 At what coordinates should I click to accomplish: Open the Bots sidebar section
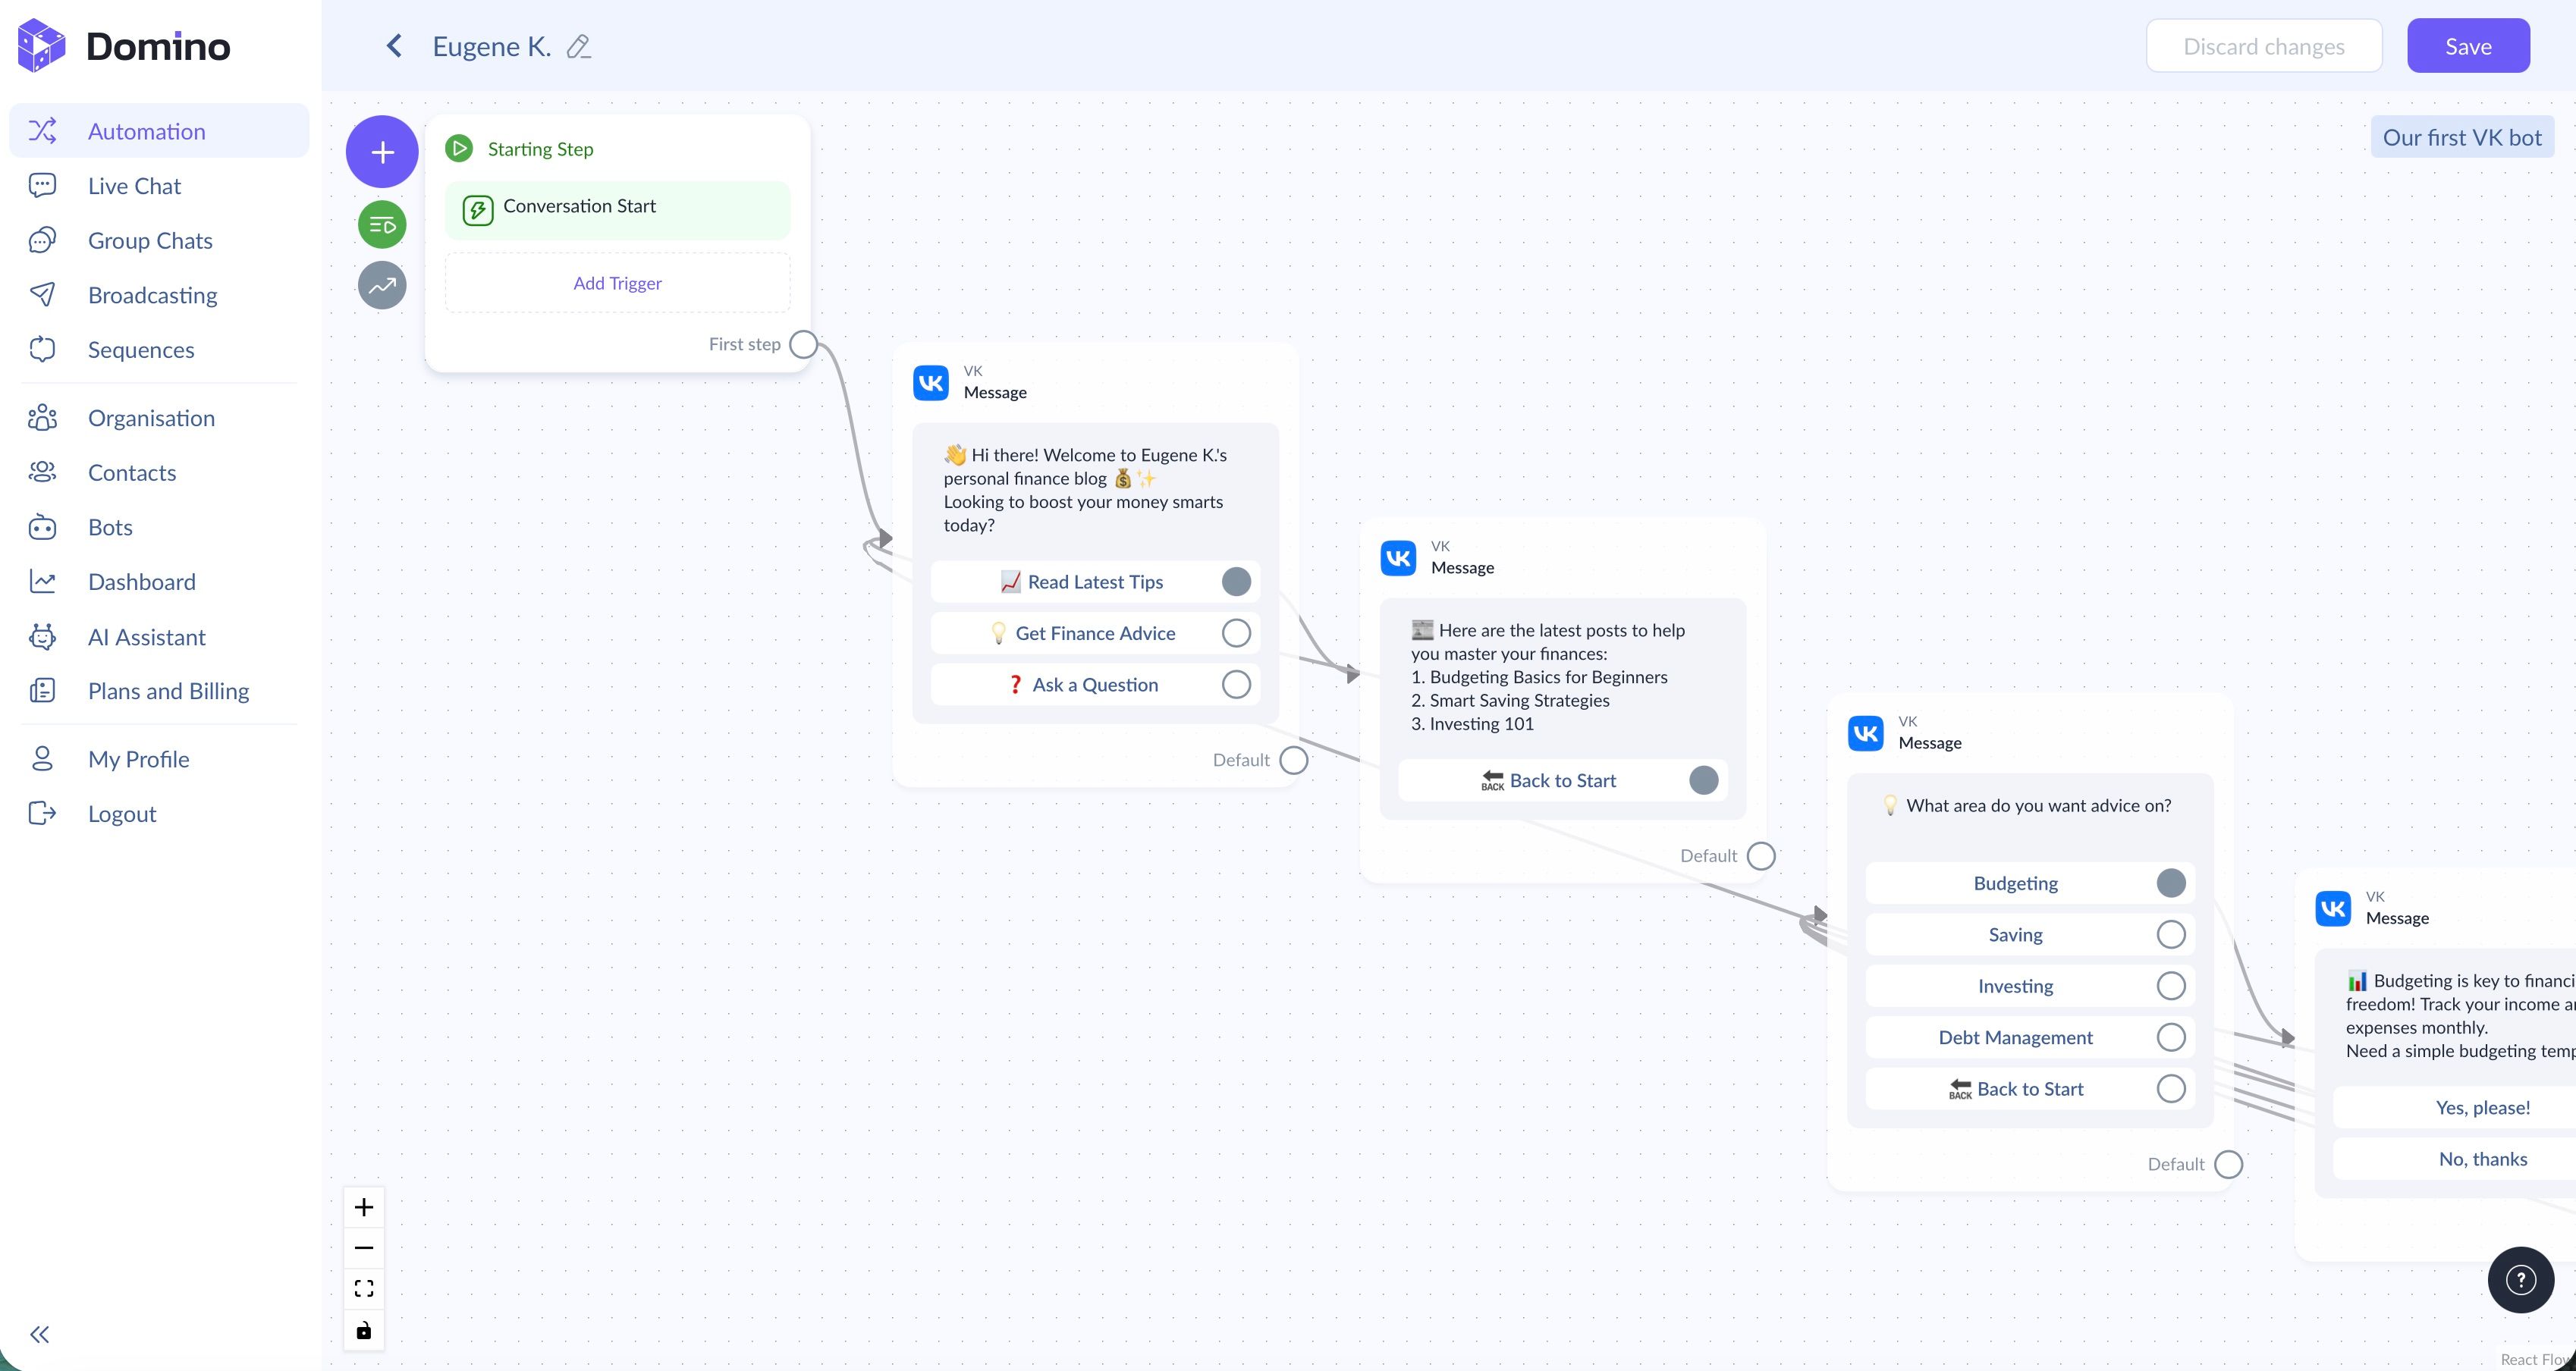tap(110, 527)
